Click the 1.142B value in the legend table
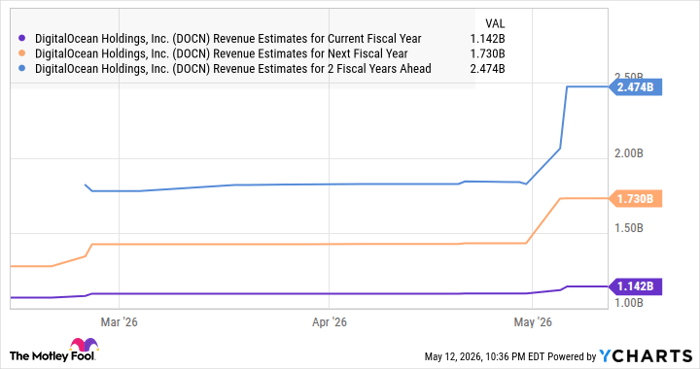700x369 pixels. (x=488, y=39)
